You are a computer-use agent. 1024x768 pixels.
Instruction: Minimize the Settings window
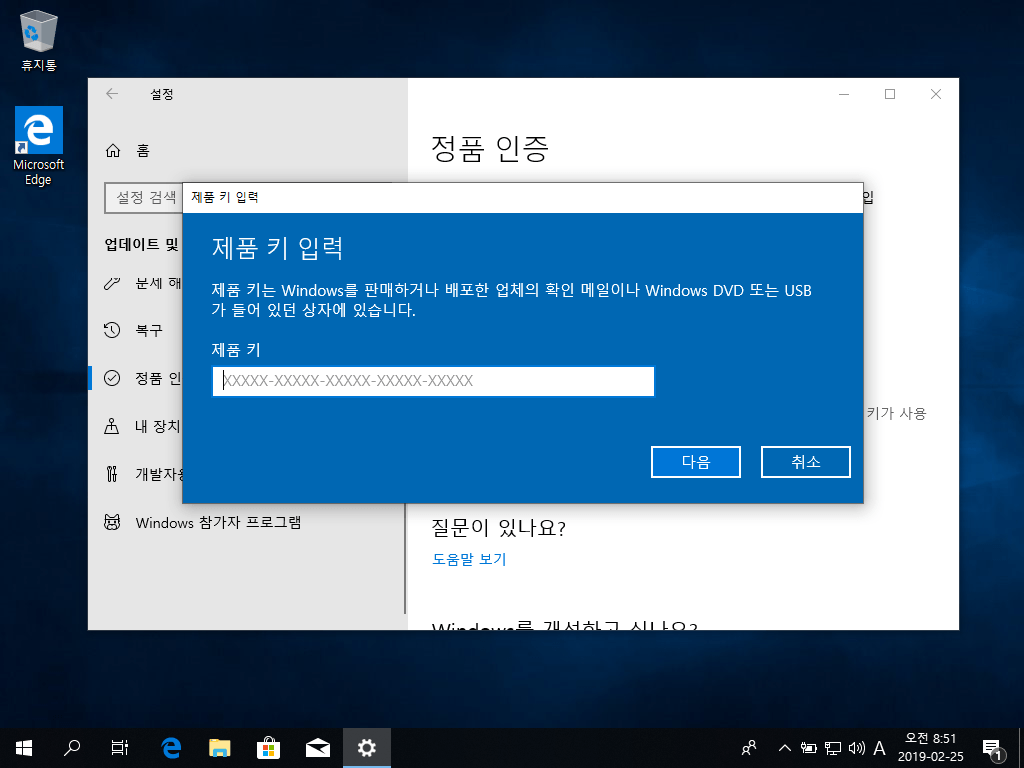point(844,94)
